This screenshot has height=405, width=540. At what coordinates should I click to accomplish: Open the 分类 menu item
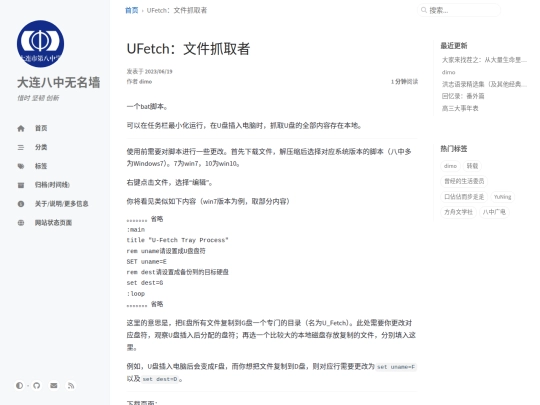[x=41, y=147]
